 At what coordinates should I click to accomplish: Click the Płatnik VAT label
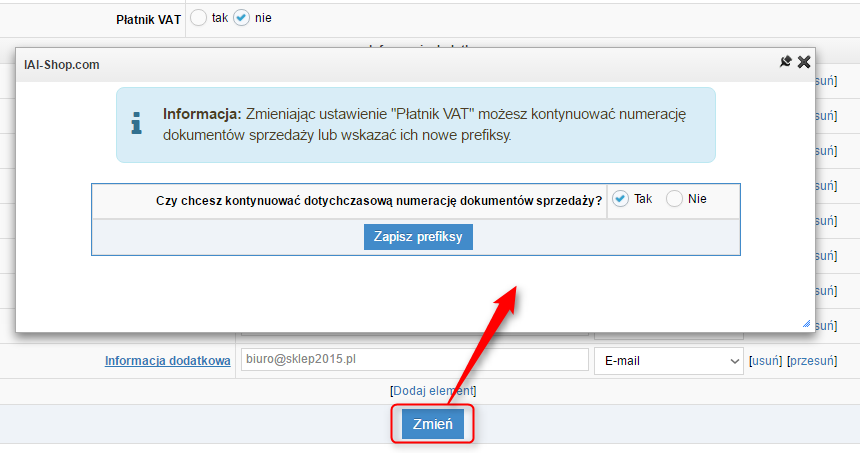tap(148, 20)
